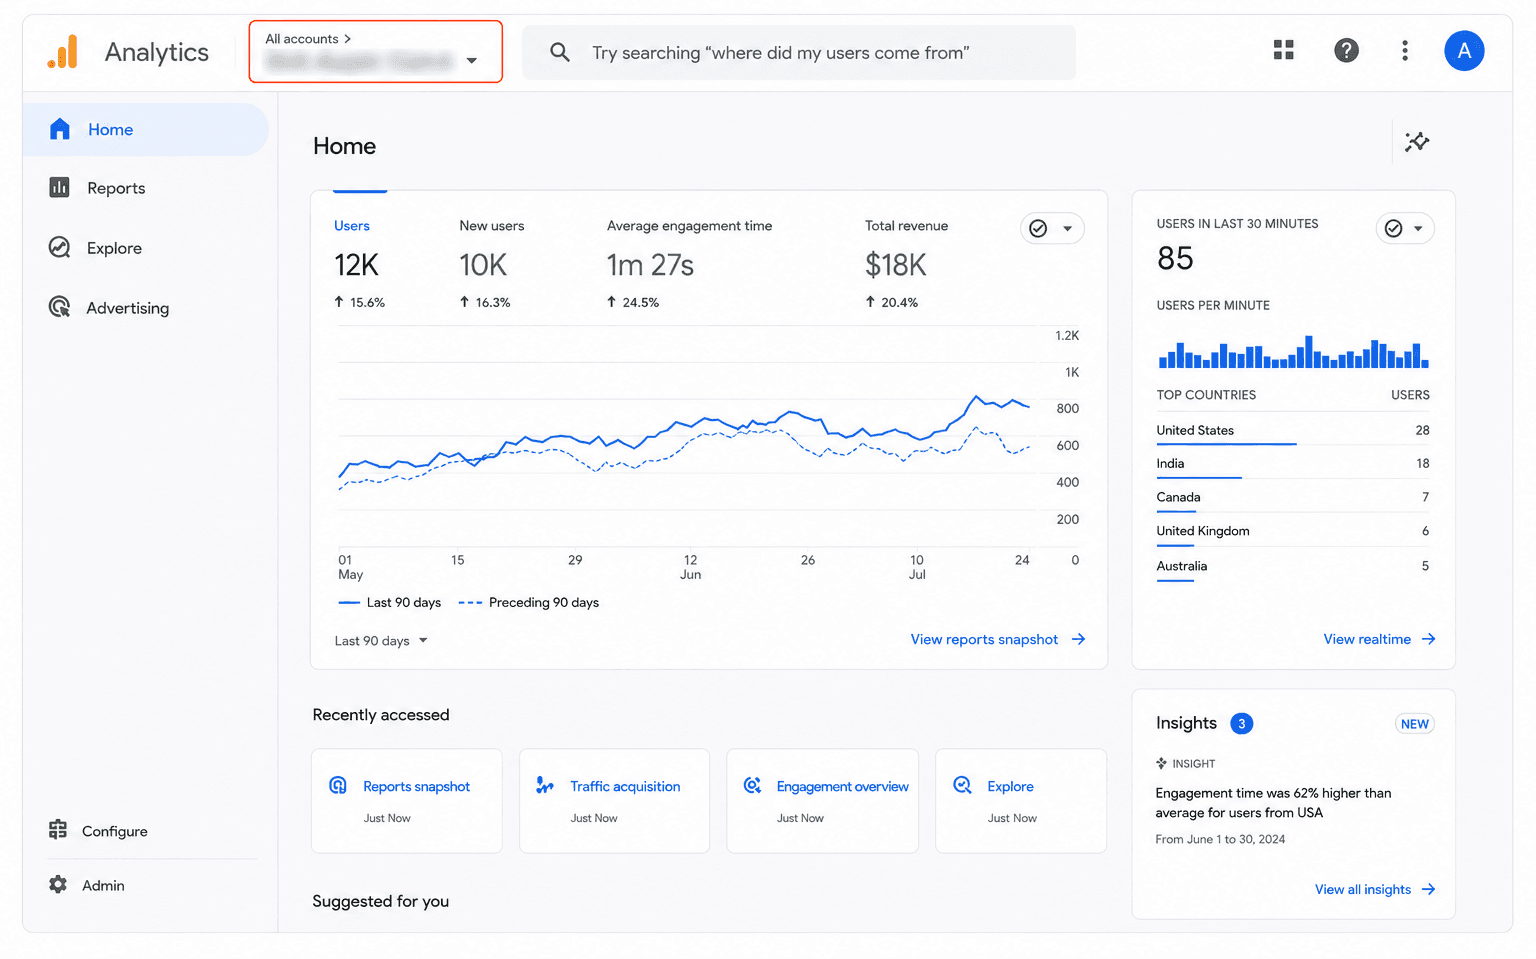Viewport: 1536px width, 959px height.
Task: Click the Analytics logo icon
Action: coord(62,52)
